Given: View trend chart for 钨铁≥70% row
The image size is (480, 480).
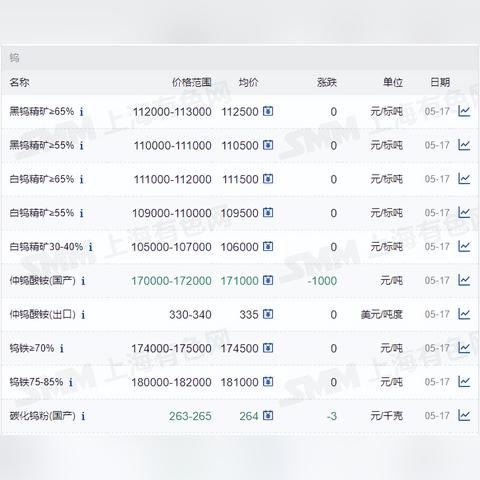Looking at the screenshot, I should (464, 348).
